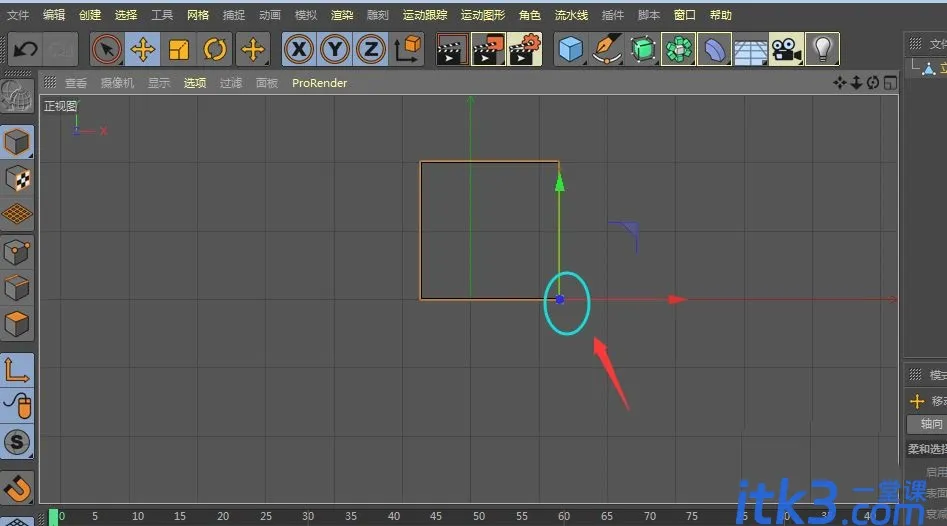The width and height of the screenshot is (947, 526).
Task: Open Live Selection tool flyout
Action: click(x=106, y=50)
